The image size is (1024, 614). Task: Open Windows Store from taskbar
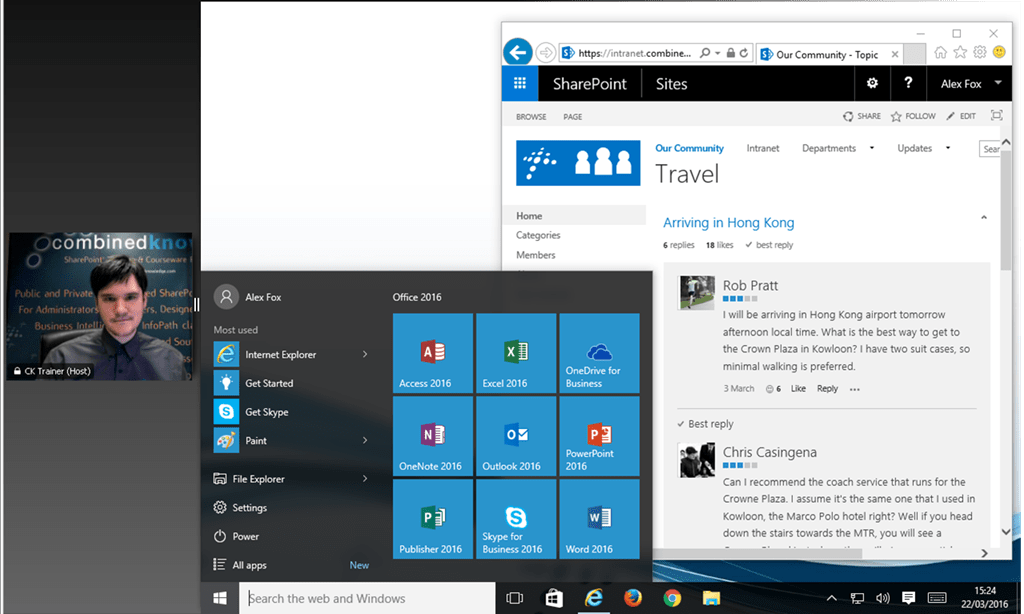pyautogui.click(x=554, y=598)
